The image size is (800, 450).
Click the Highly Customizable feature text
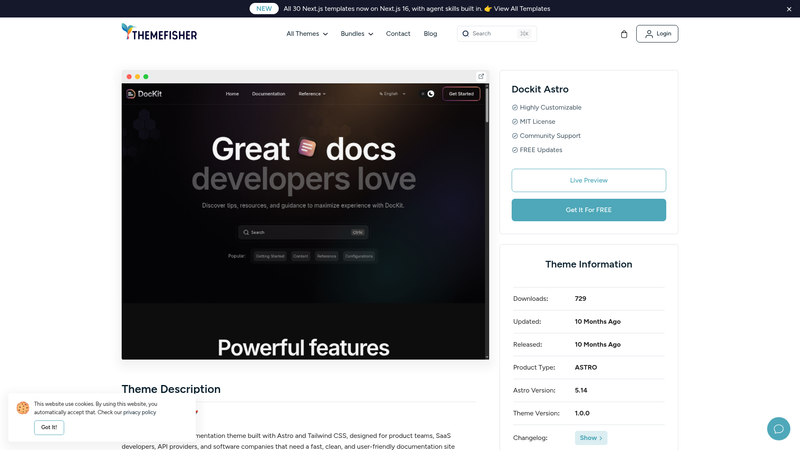coord(551,107)
